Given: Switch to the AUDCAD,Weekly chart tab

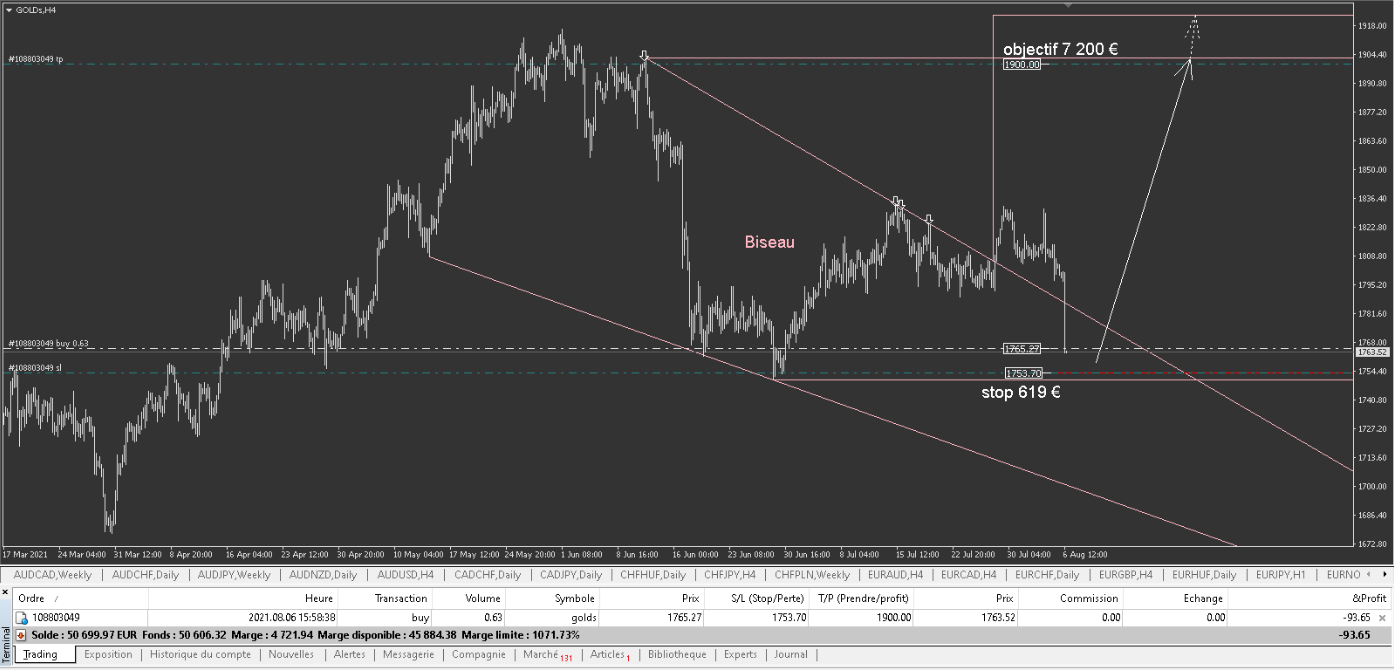Looking at the screenshot, I should pos(53,575).
